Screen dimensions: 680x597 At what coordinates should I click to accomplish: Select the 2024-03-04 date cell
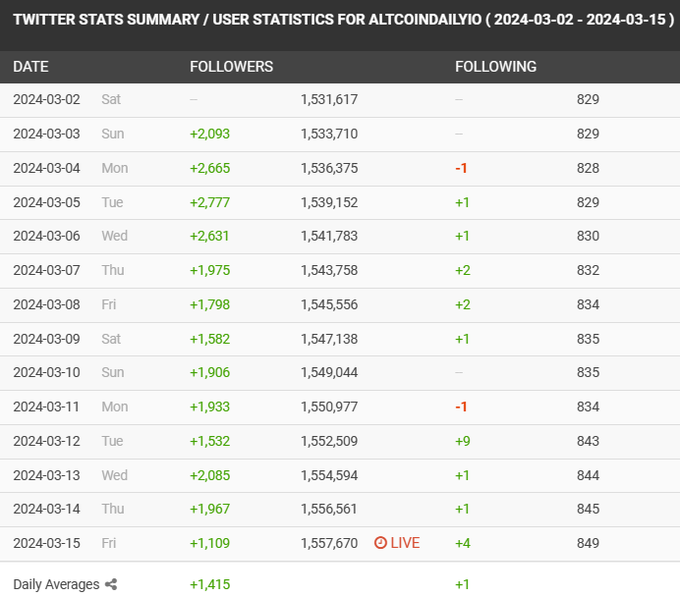(x=46, y=168)
